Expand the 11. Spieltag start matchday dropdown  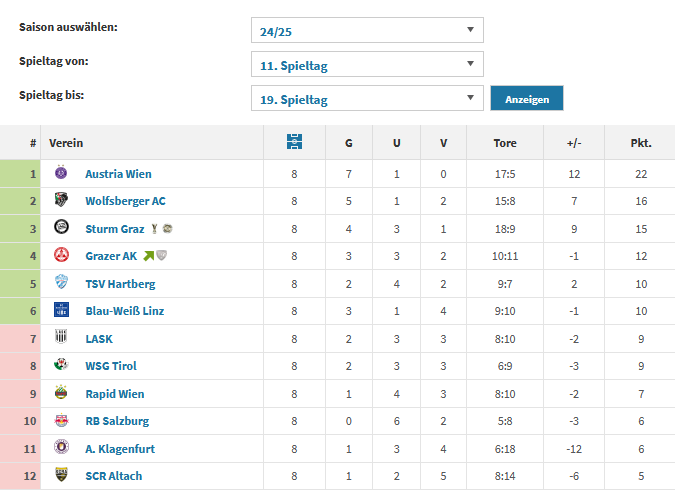point(367,65)
